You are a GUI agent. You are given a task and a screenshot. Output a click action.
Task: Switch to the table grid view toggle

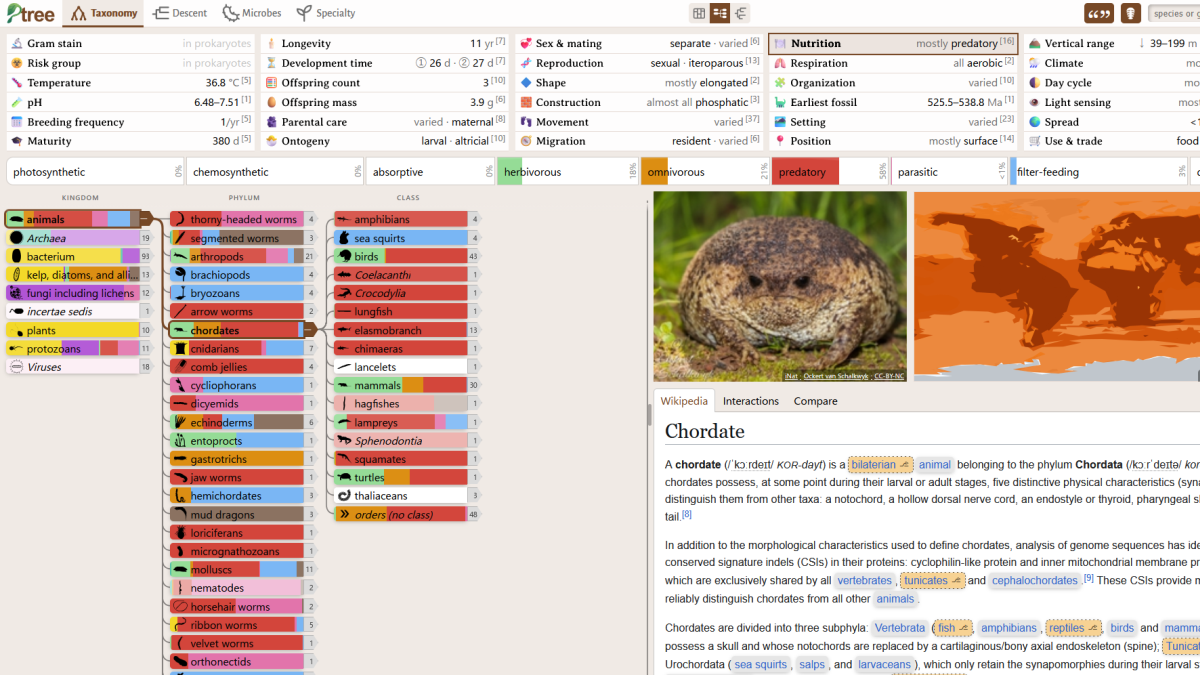tap(699, 13)
